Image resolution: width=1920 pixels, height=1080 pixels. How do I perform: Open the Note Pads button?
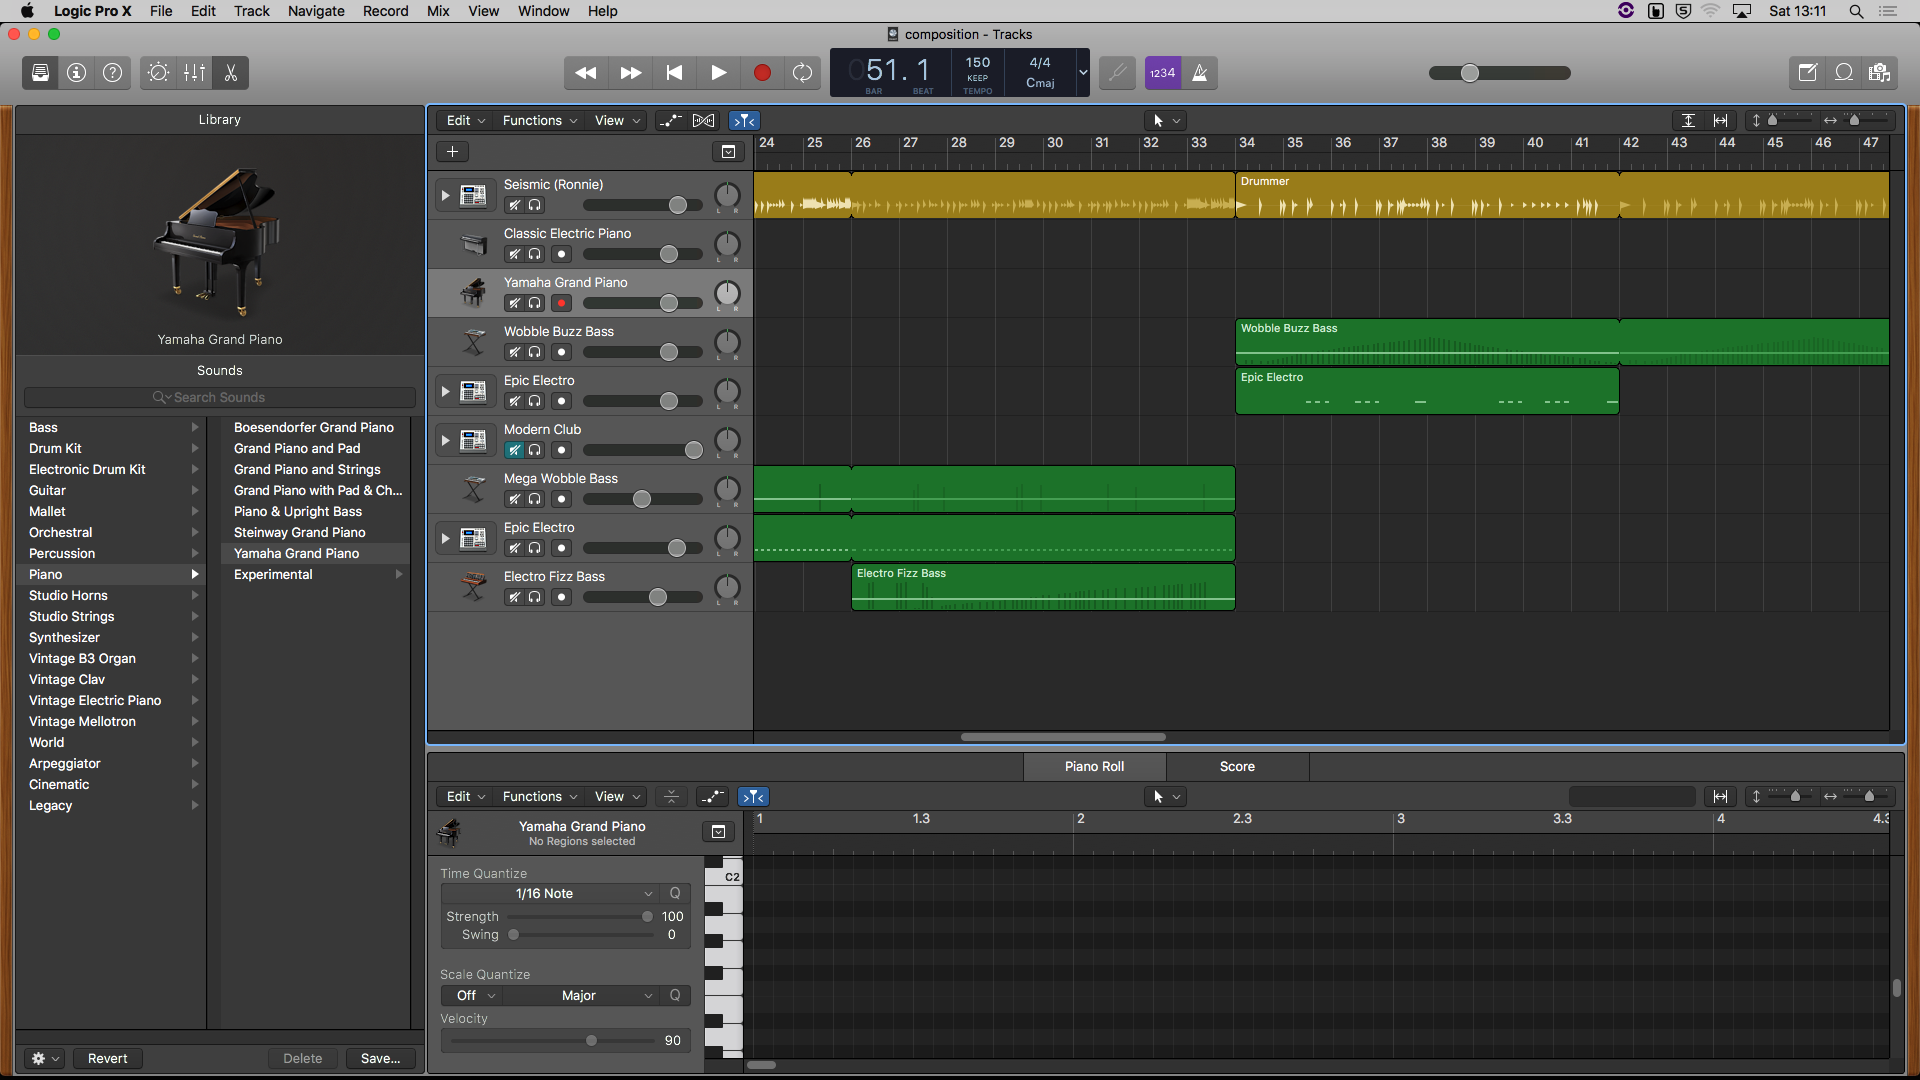pos(1807,73)
